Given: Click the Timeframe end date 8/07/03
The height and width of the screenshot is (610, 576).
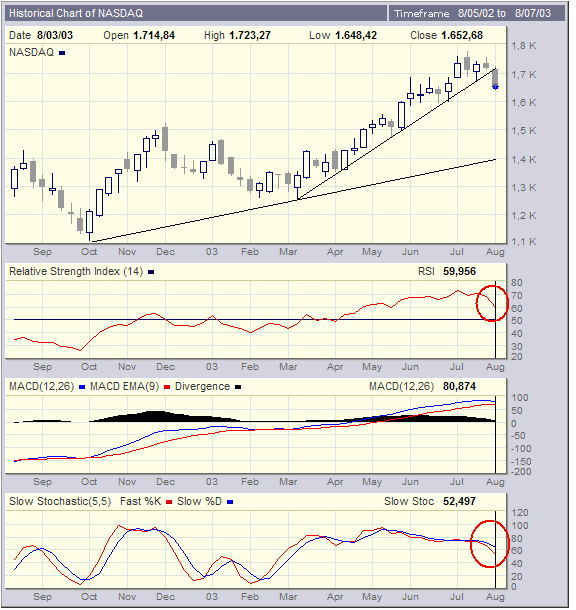Looking at the screenshot, I should point(533,14).
